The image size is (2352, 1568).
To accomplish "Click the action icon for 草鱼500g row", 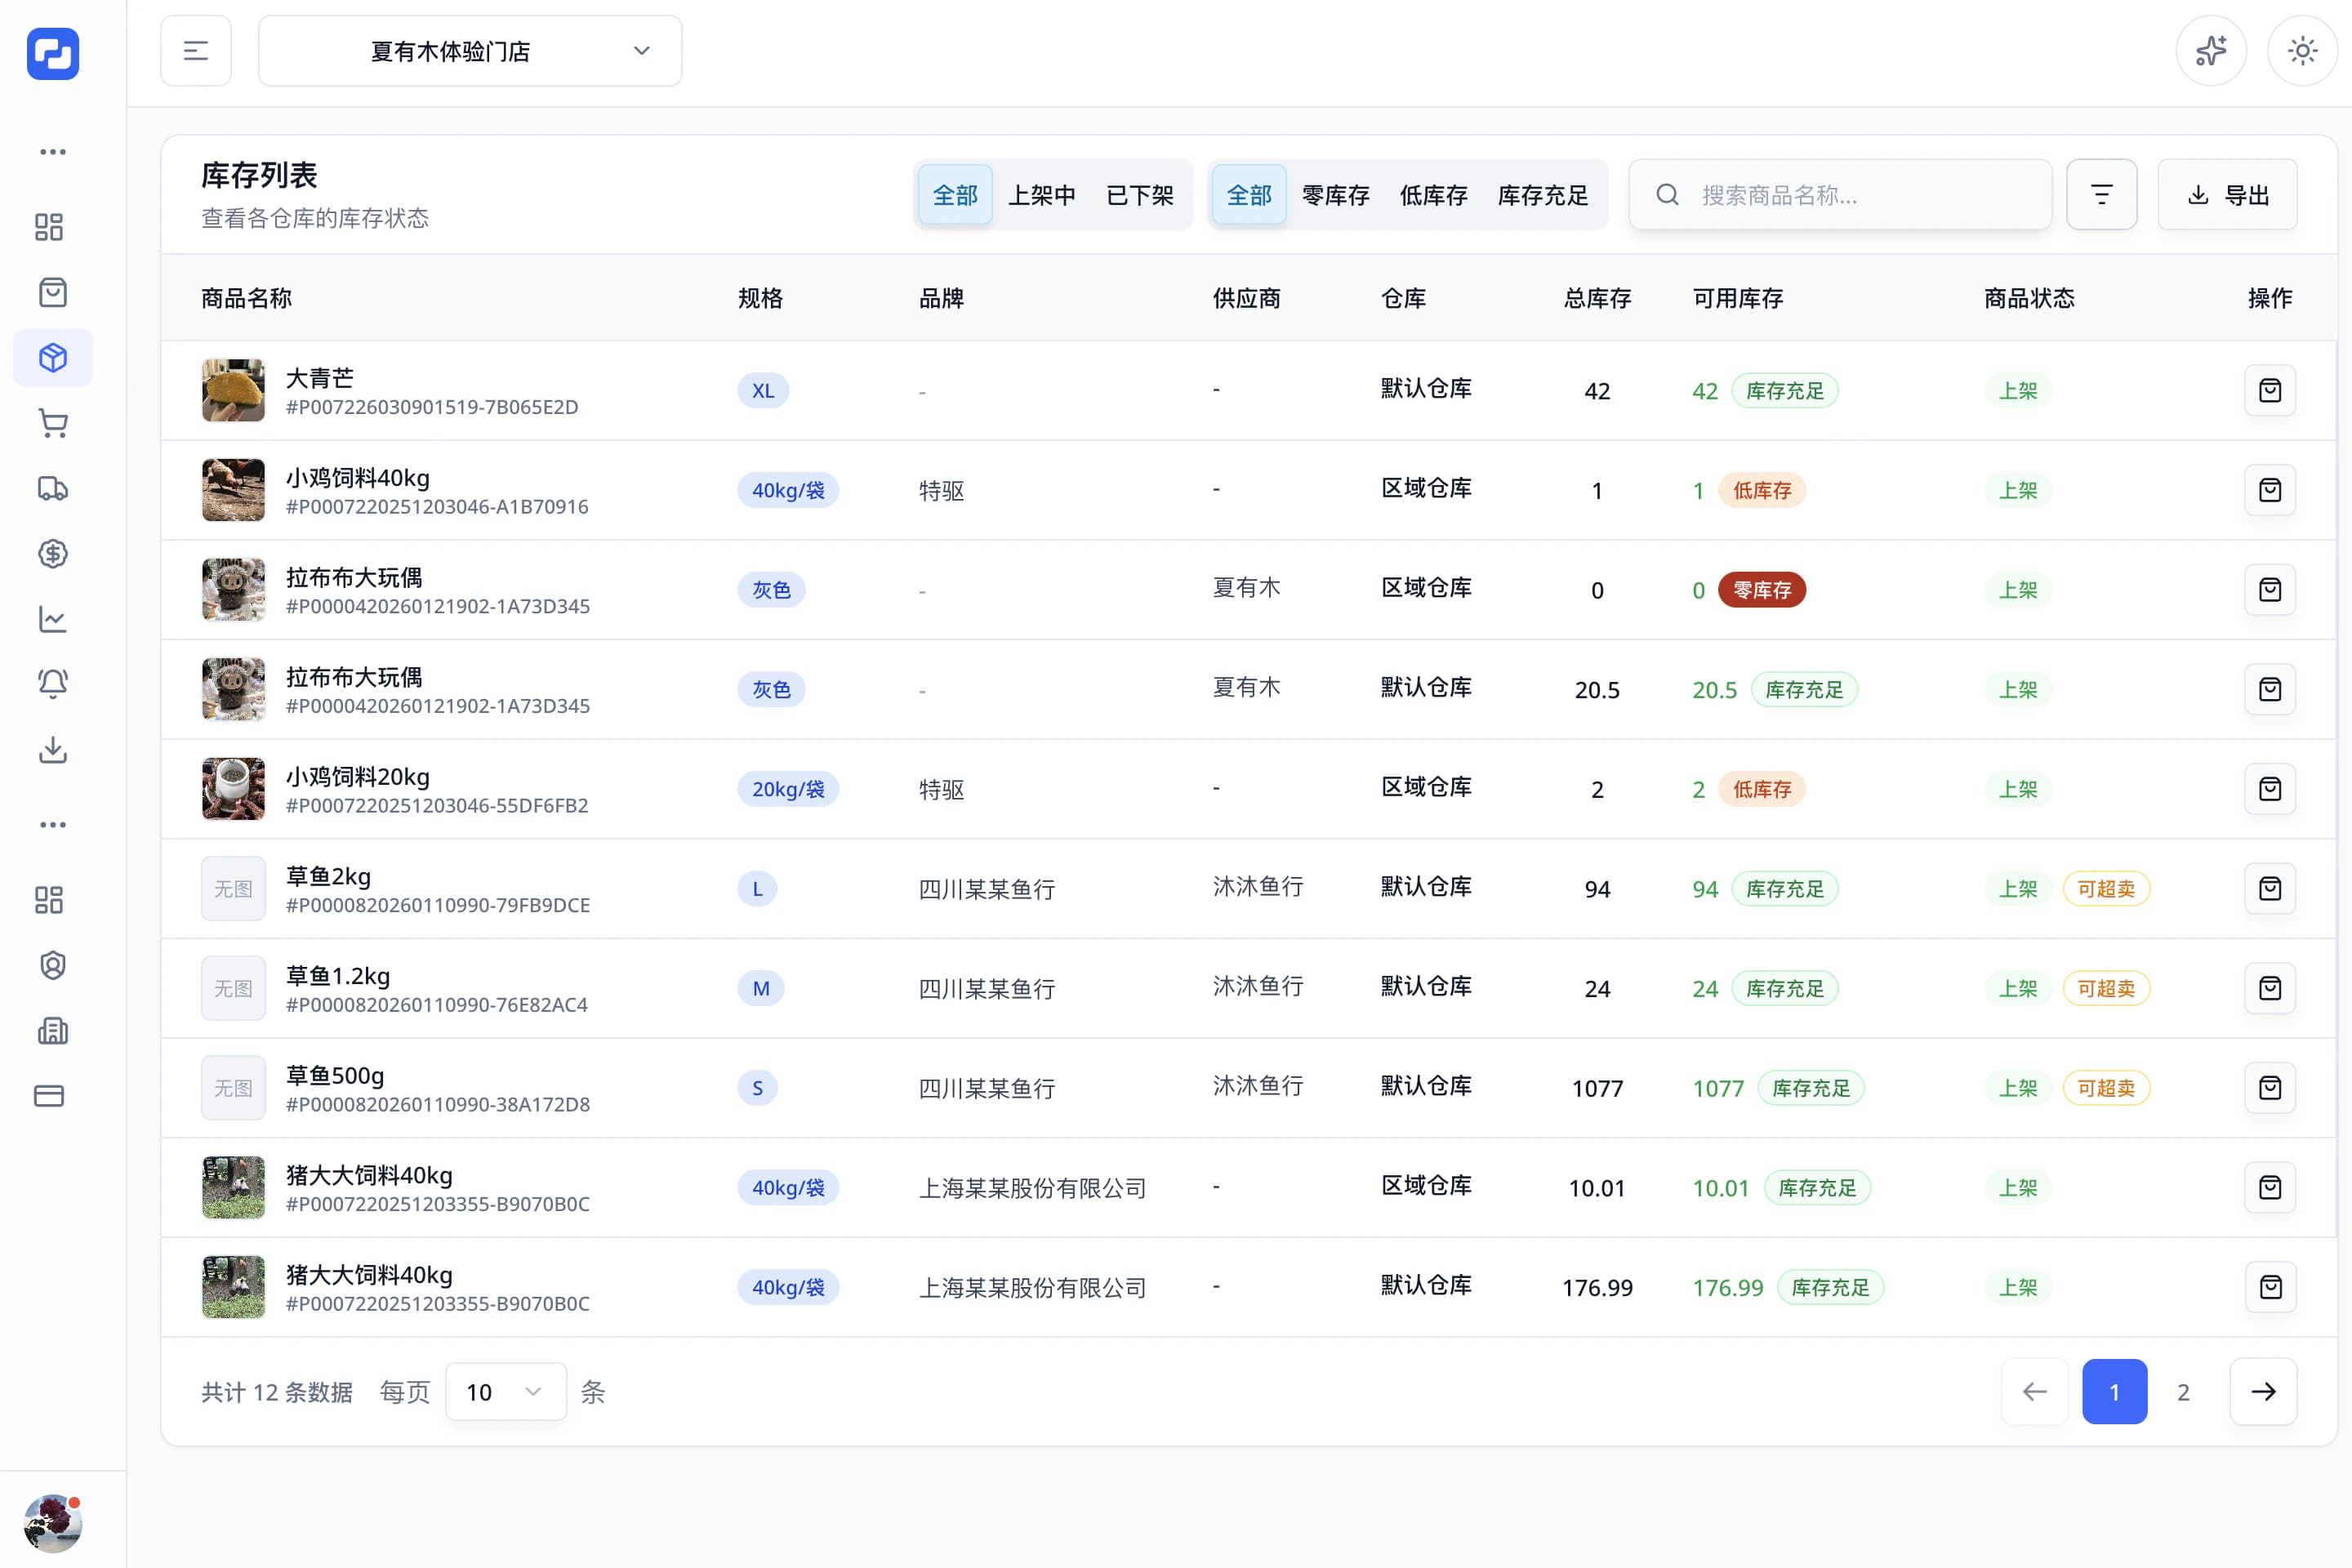I will click(2270, 1087).
